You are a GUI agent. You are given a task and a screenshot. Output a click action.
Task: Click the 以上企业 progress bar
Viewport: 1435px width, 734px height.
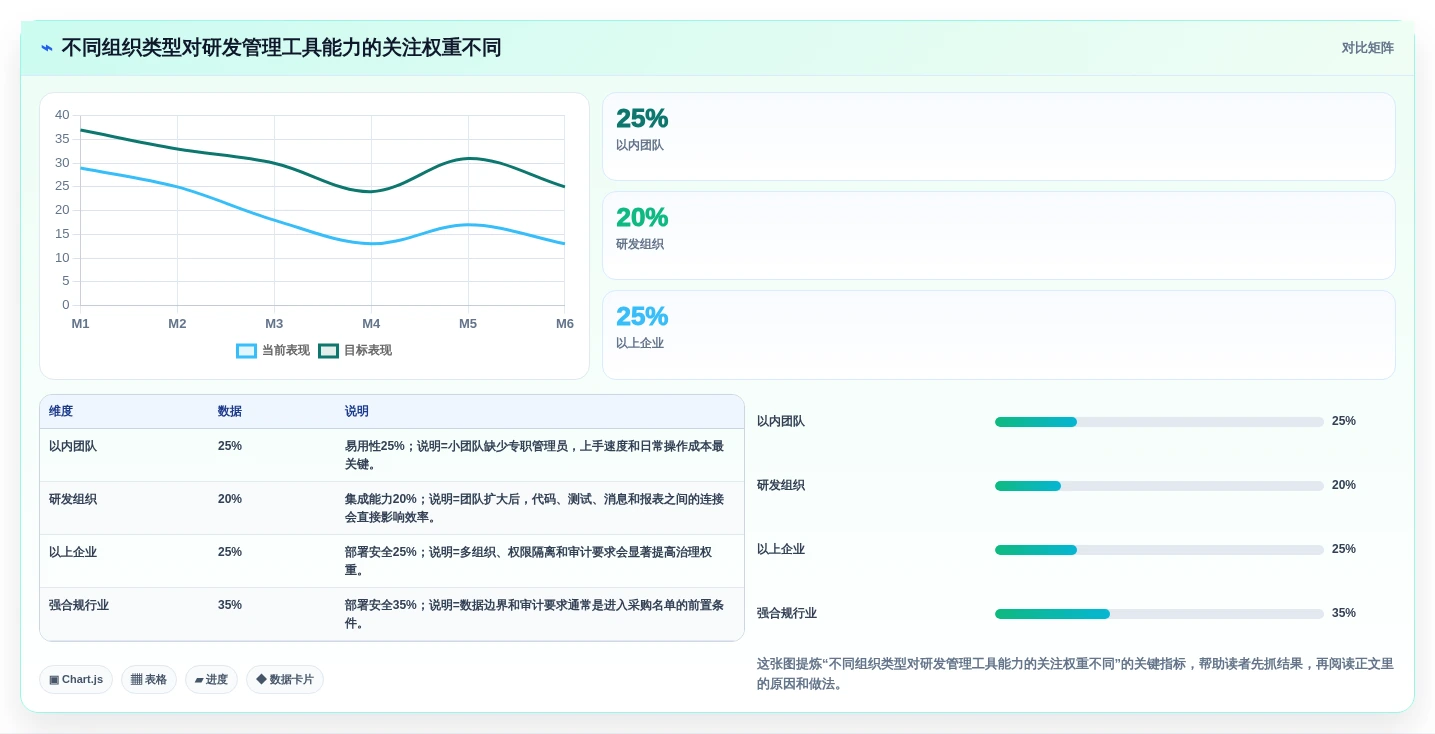tap(1159, 550)
